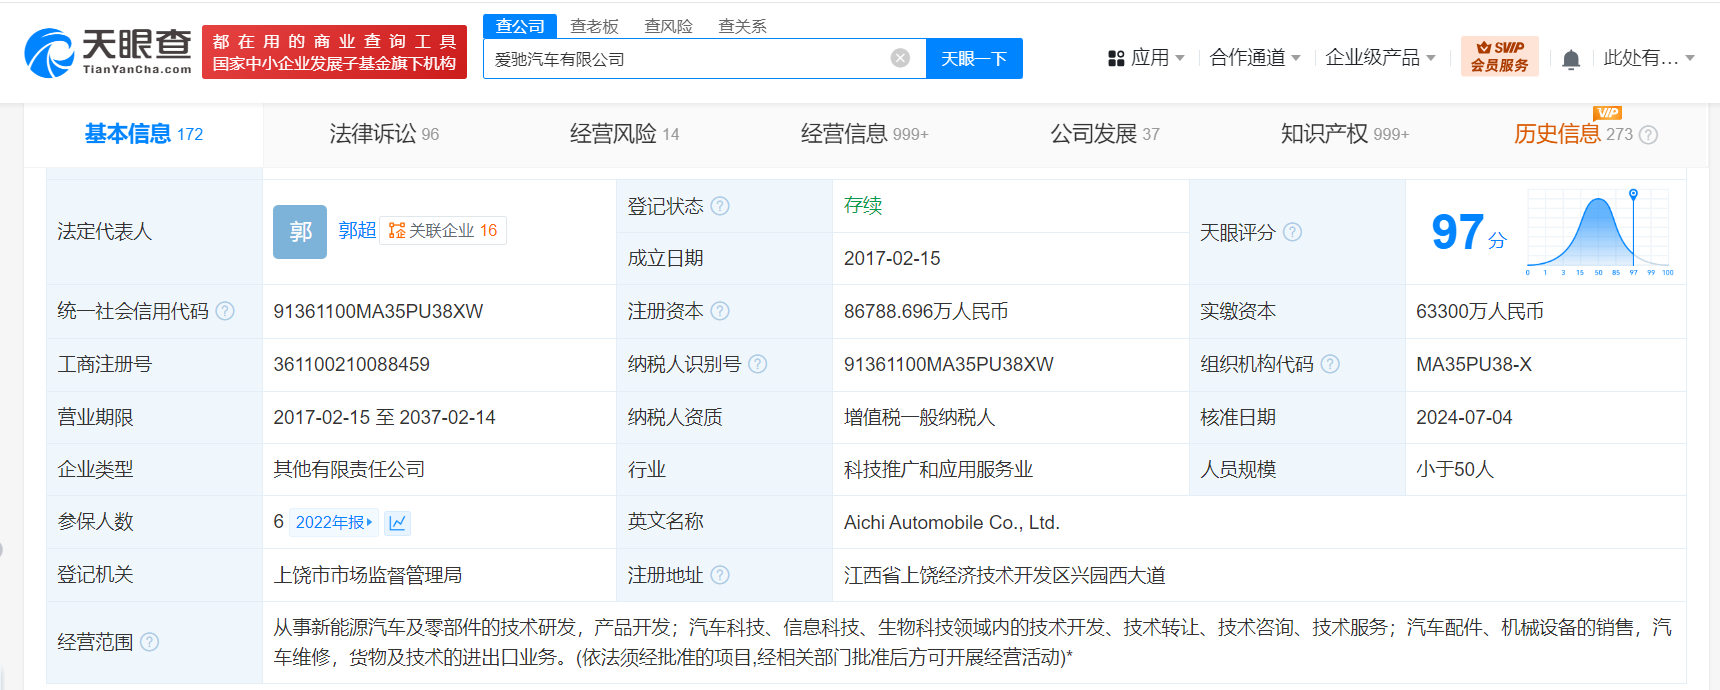Switch to the 法律诉讼 tab

(x=384, y=134)
